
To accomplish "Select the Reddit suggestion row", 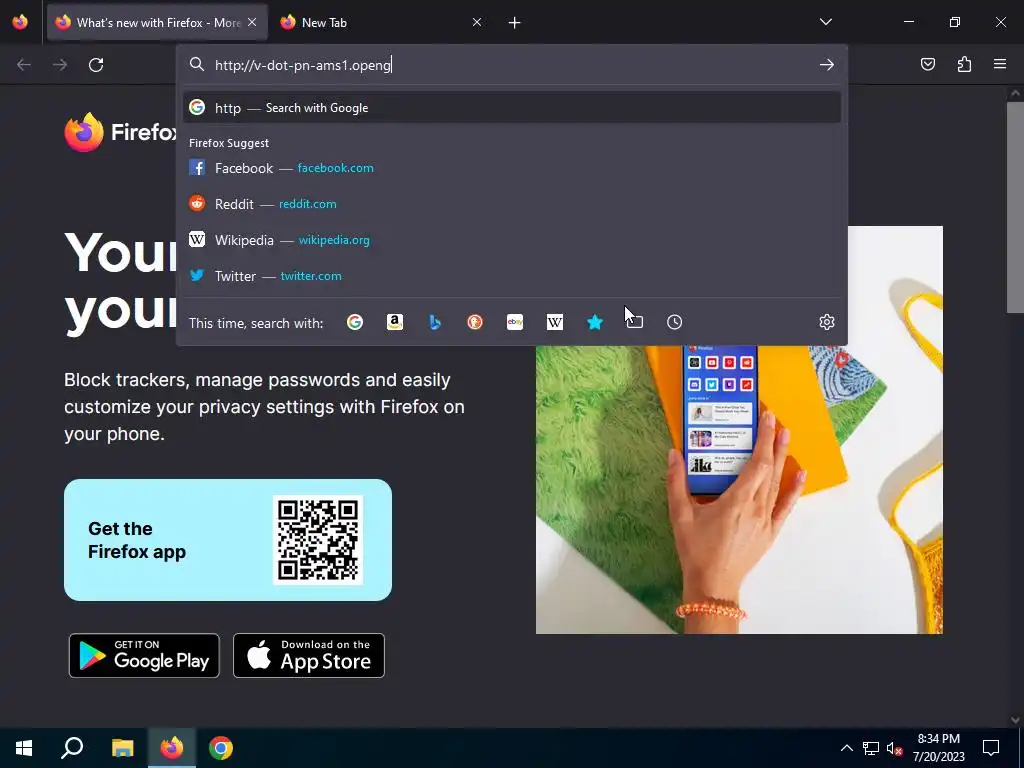I will [x=512, y=204].
